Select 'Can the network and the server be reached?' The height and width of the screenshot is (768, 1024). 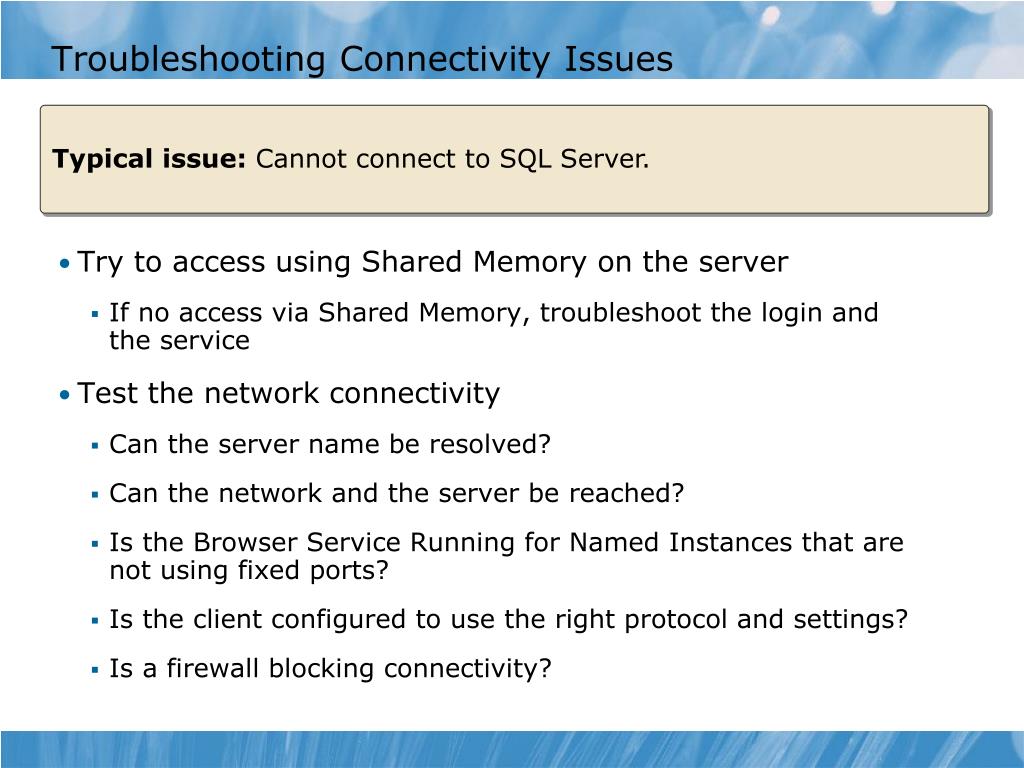click(x=396, y=493)
